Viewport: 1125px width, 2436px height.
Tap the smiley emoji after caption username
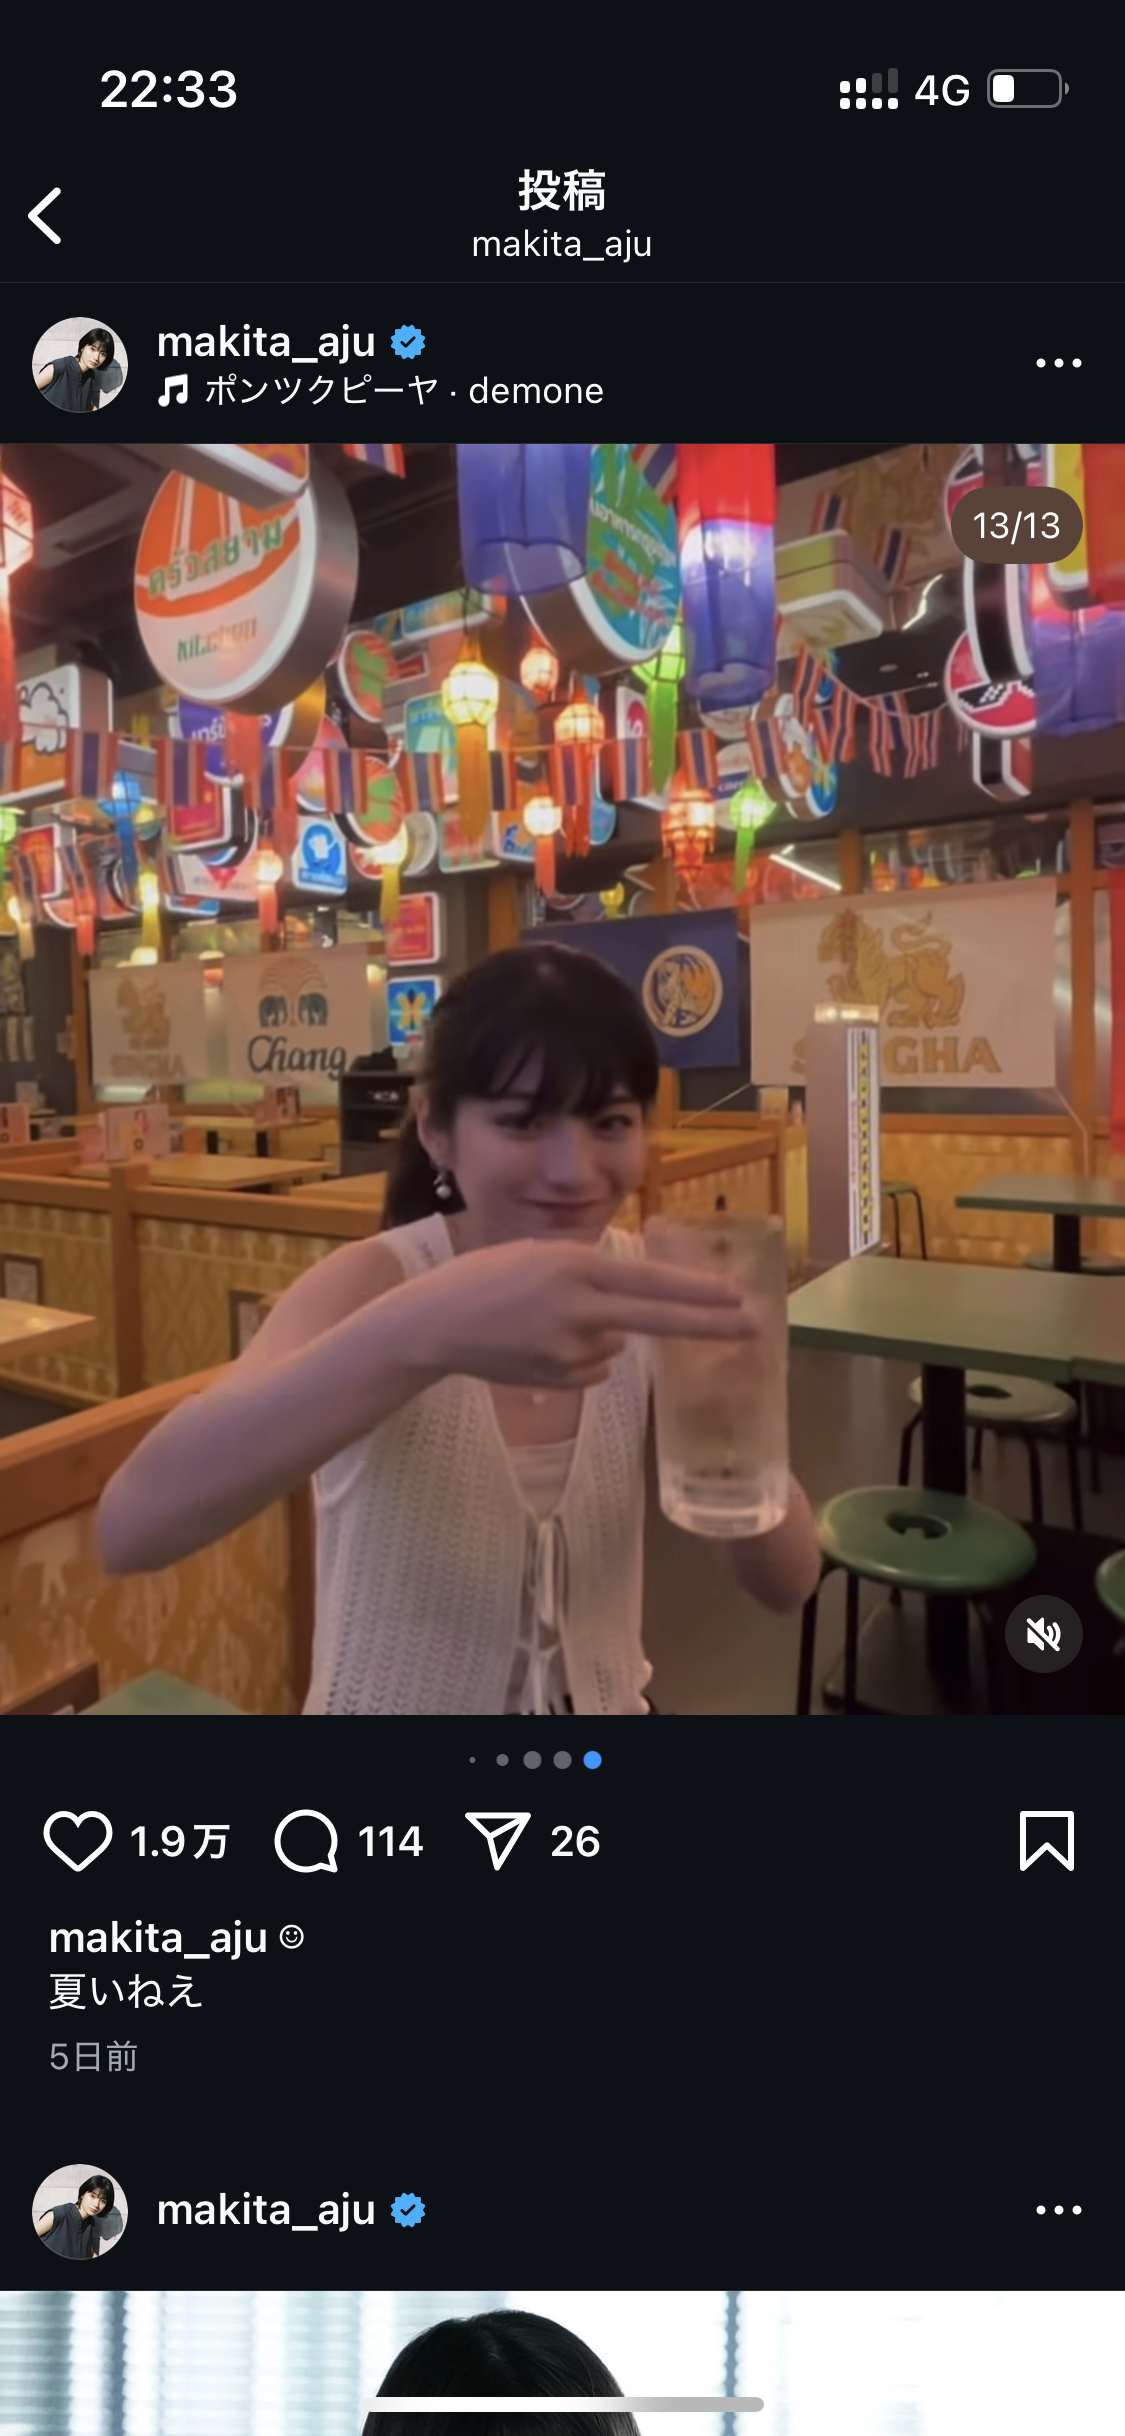click(x=292, y=1937)
